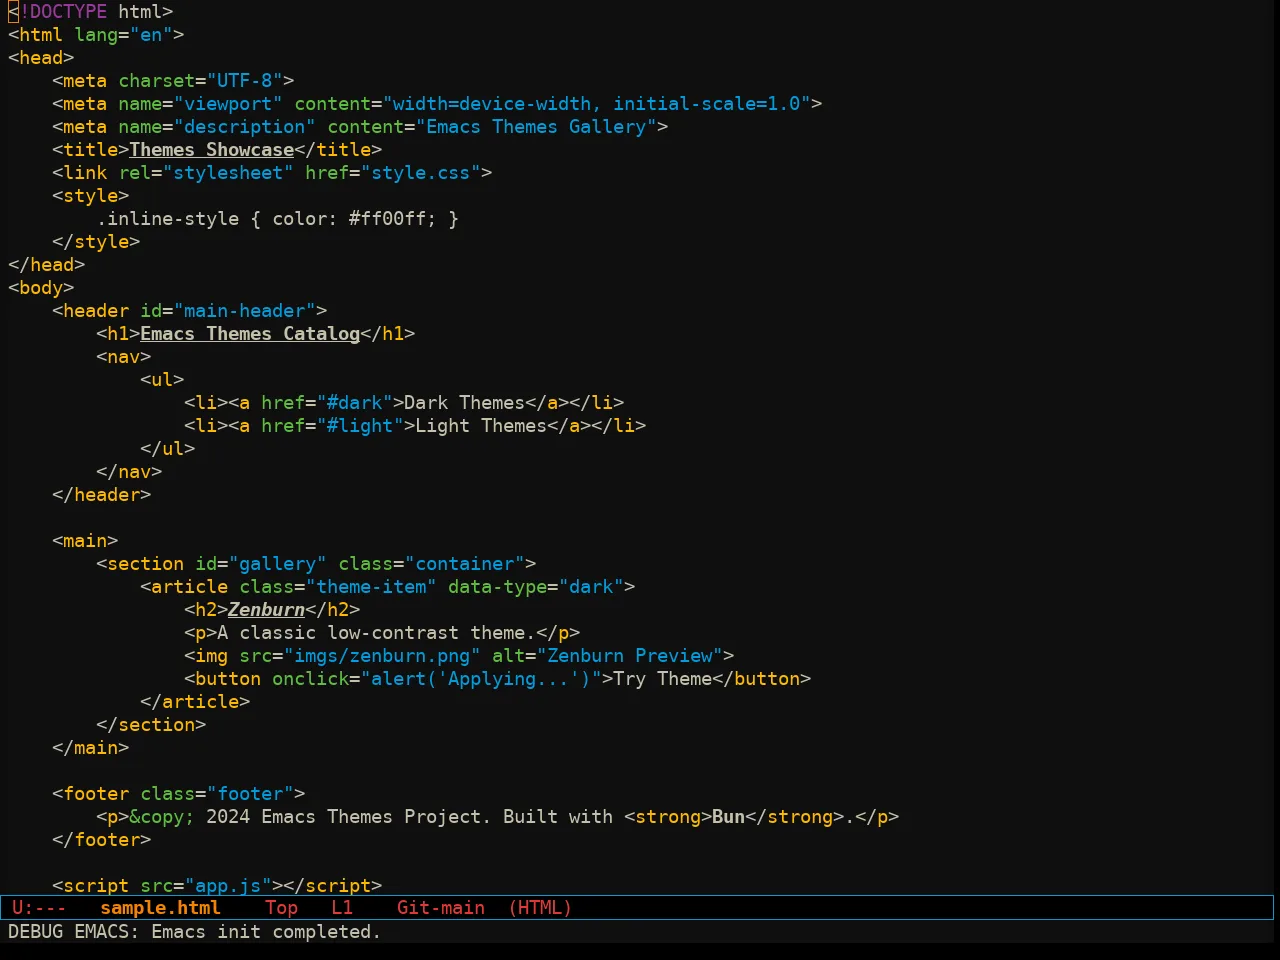This screenshot has width=1280, height=960.
Task: Click the "imgs/zenburn.png" src value
Action: (382, 656)
